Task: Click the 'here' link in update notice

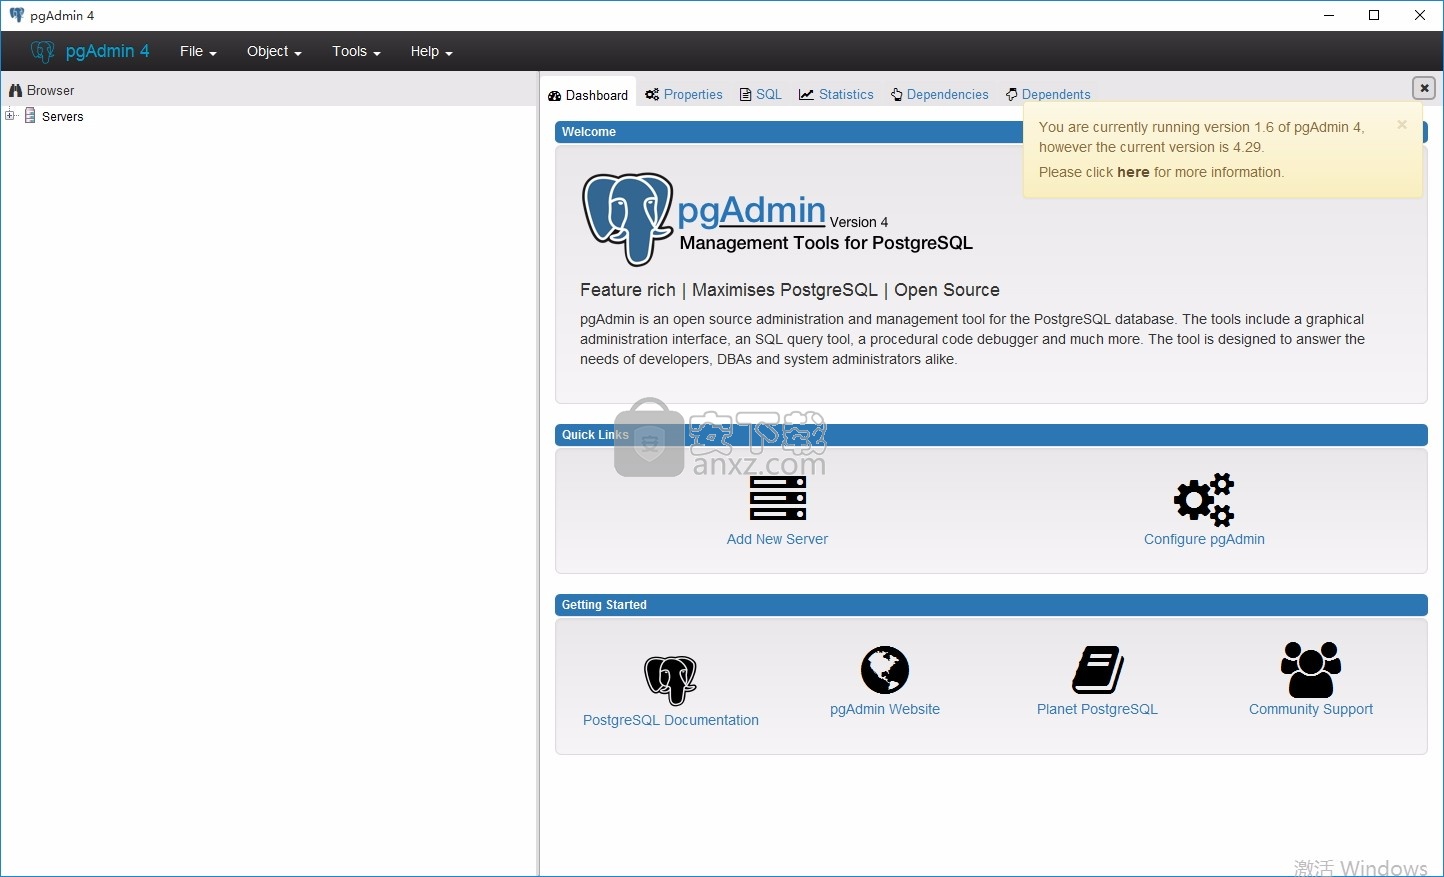Action: [1133, 172]
